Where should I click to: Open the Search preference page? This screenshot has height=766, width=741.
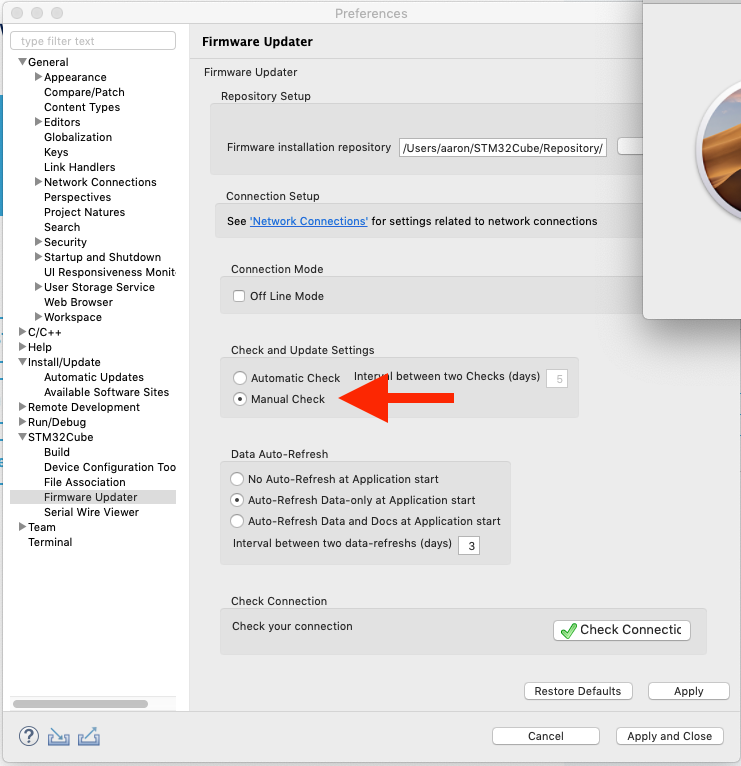[x=62, y=227]
